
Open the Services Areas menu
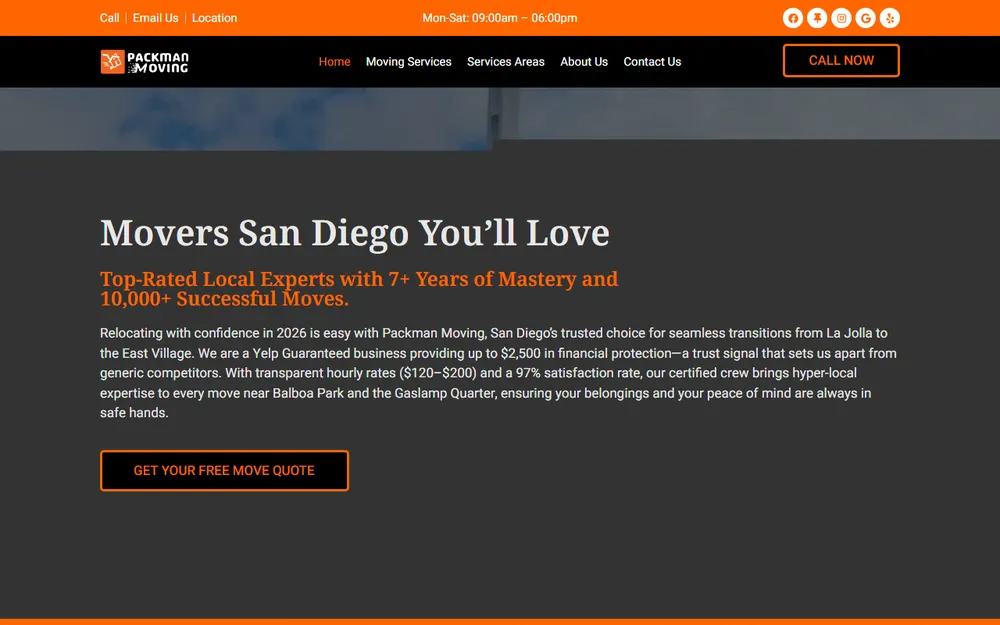pyautogui.click(x=506, y=62)
